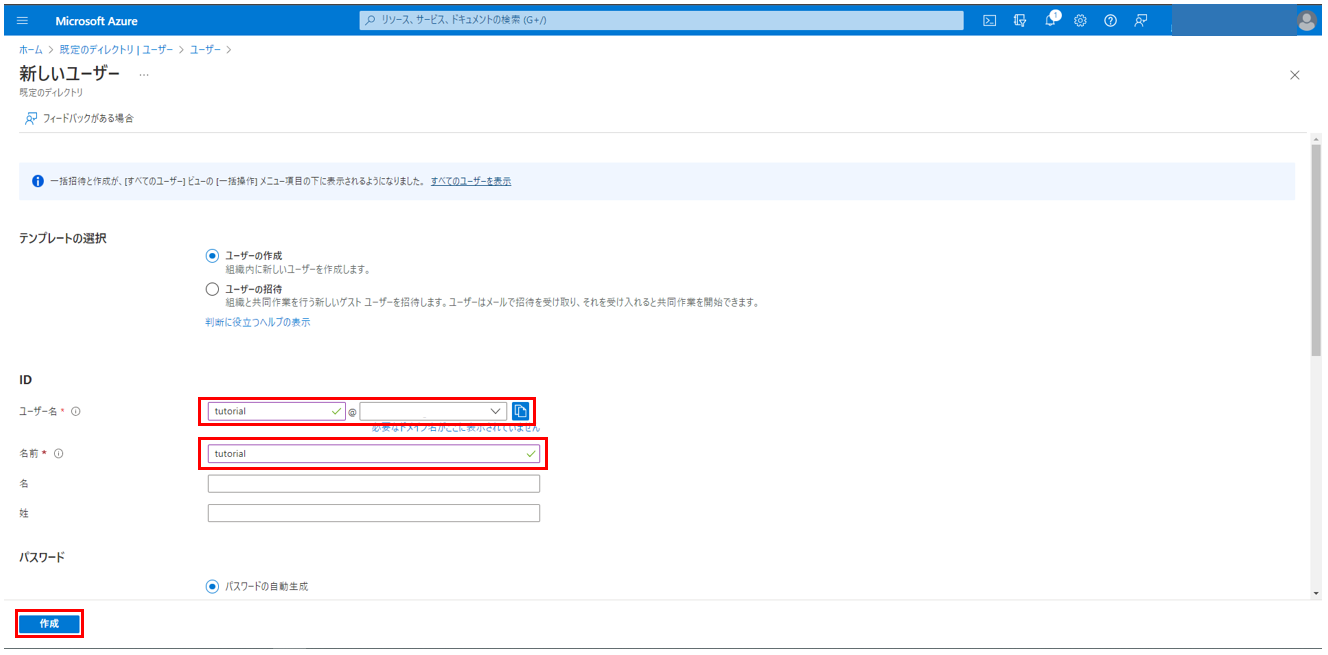
Task: Select the ユーザーの招待 radio button
Action: click(212, 289)
